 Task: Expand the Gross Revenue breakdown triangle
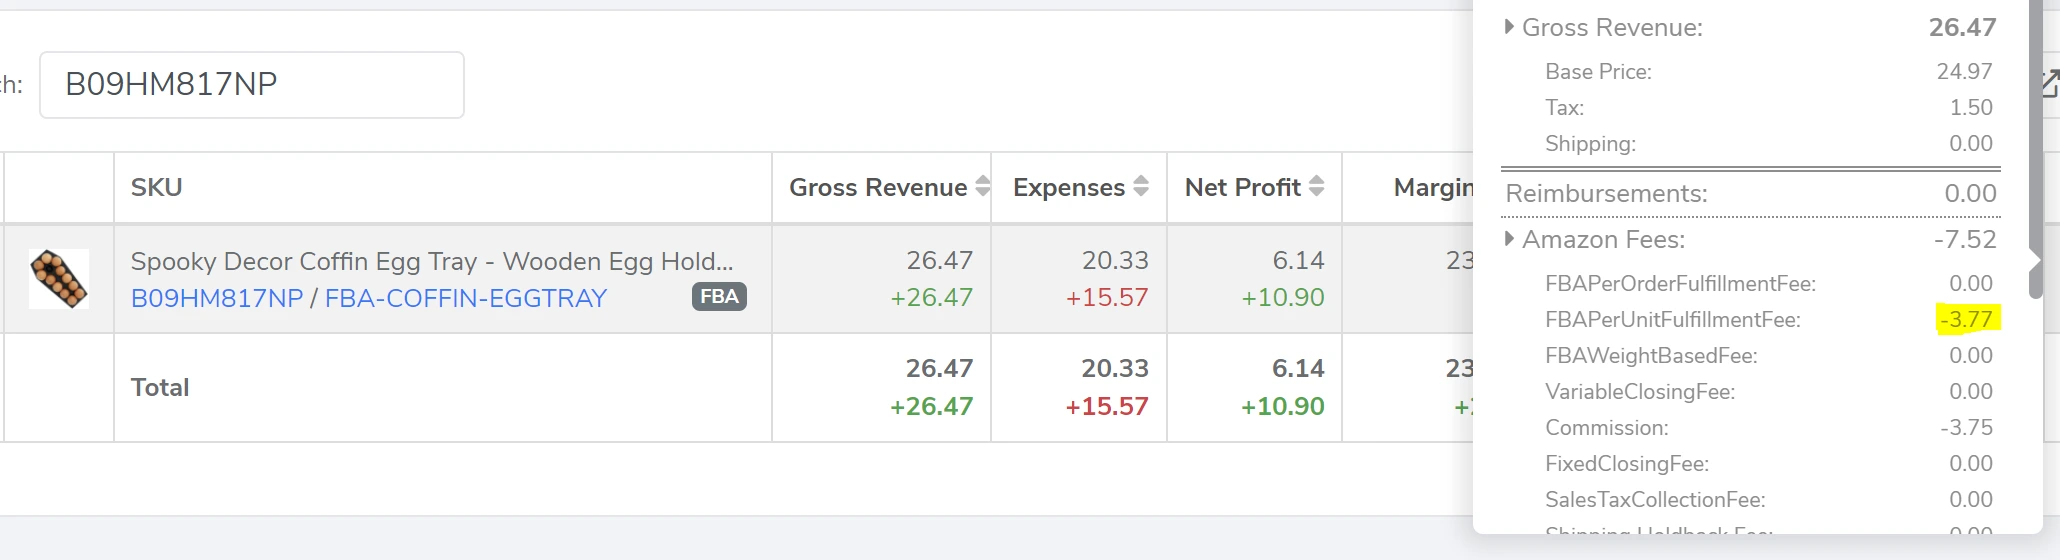[1509, 28]
